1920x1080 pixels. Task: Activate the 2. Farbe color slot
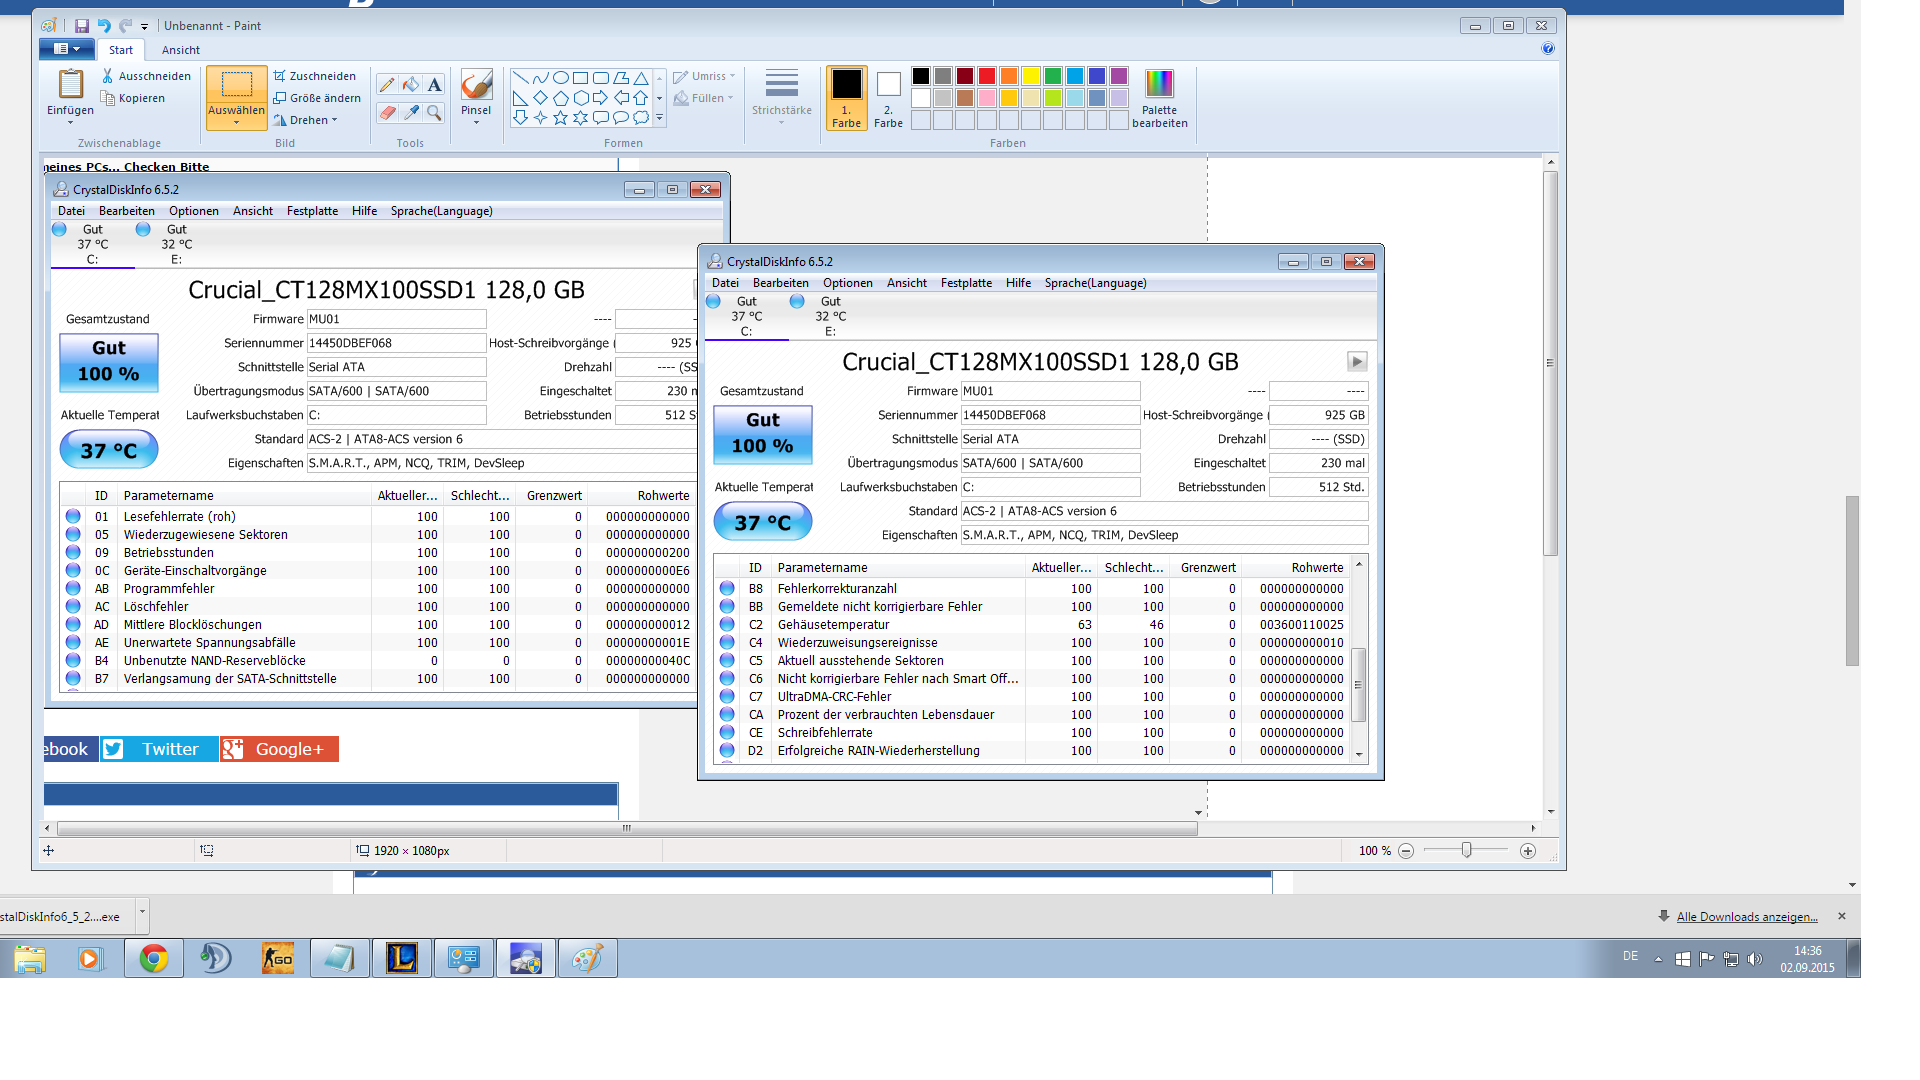click(x=888, y=97)
